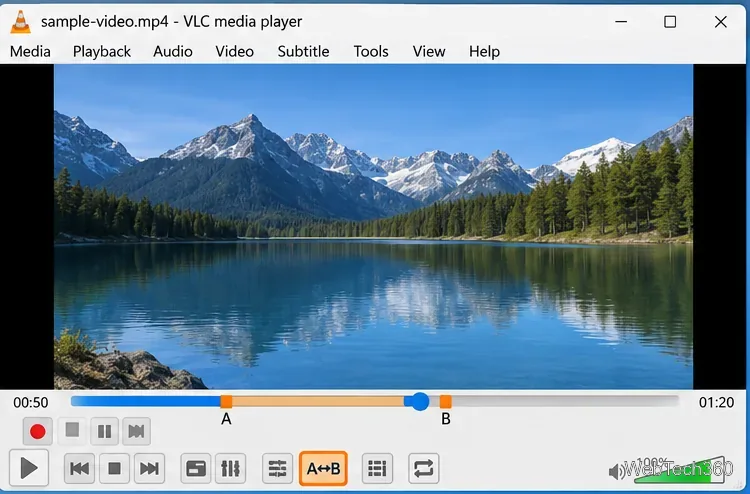Open the effects and filters sliders icon

[277, 468]
